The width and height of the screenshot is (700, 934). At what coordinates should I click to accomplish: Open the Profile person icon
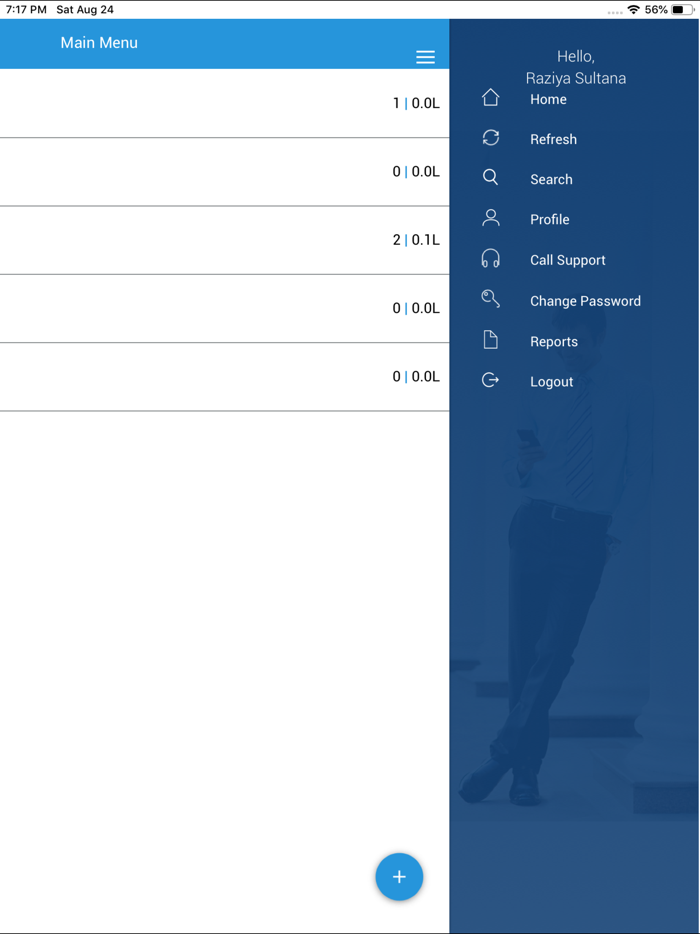[490, 218]
